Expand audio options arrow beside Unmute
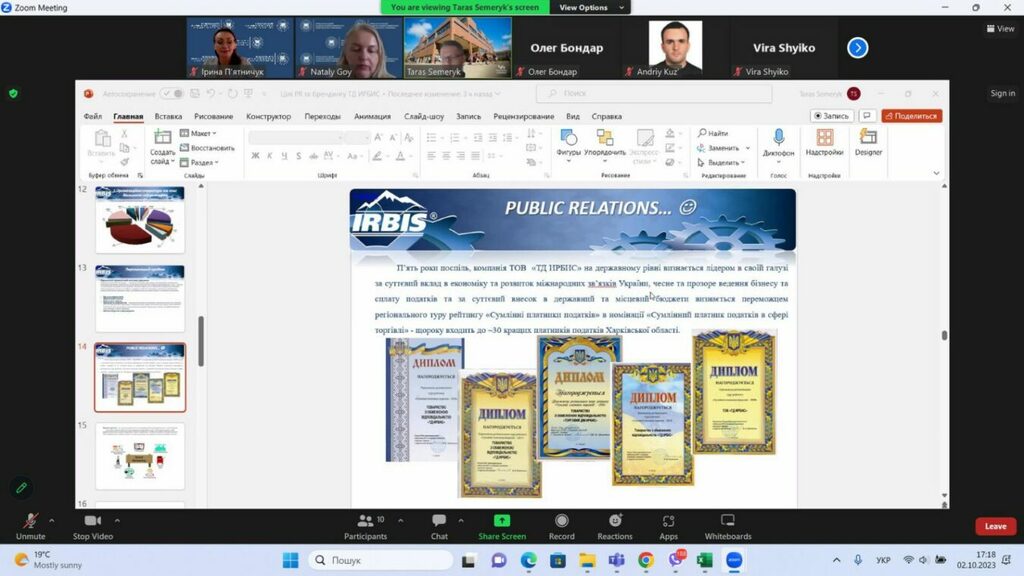Image resolution: width=1024 pixels, height=576 pixels. [52, 520]
